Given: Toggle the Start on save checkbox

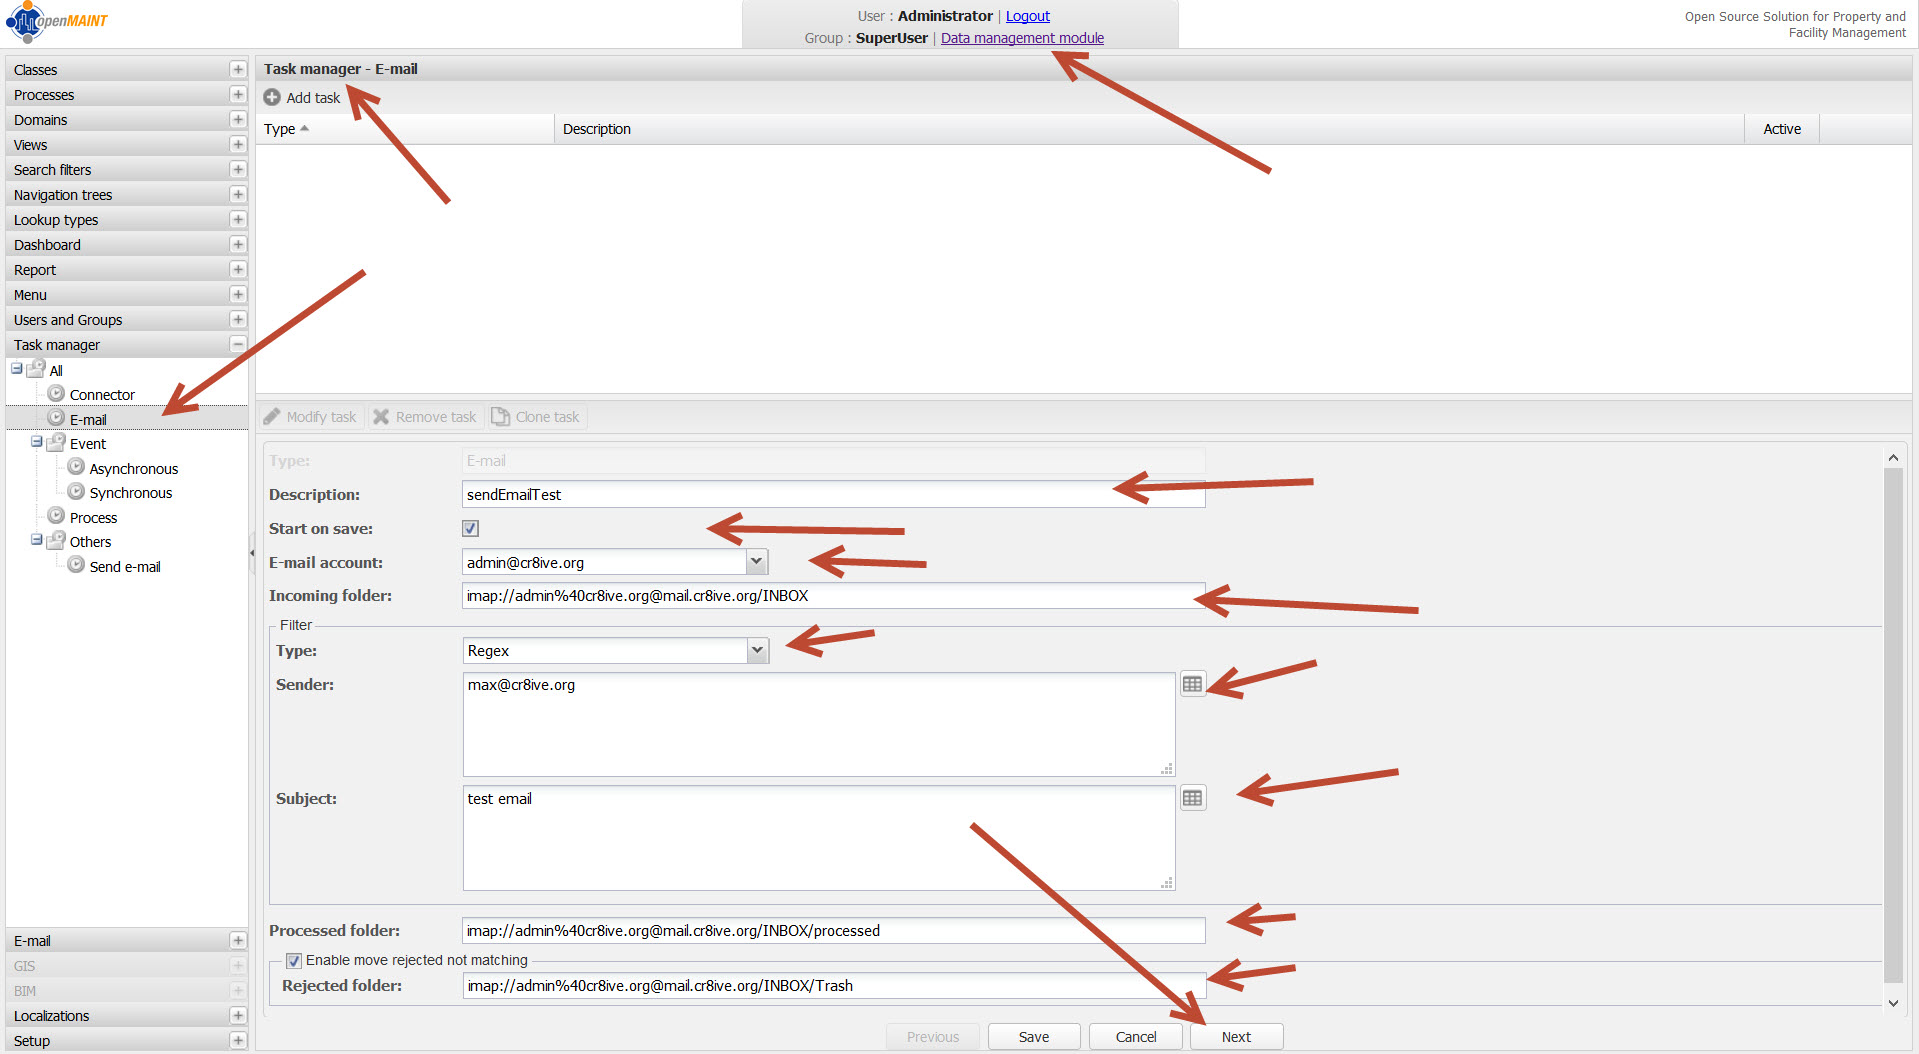Looking at the screenshot, I should pos(471,529).
